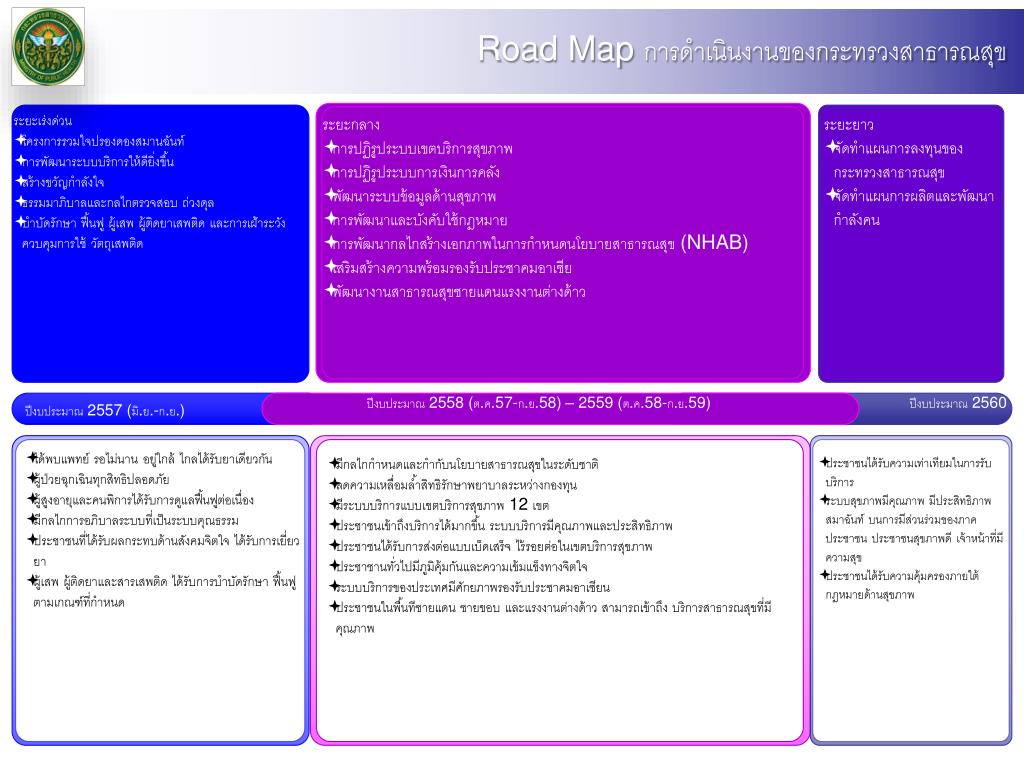Click timeline label "ปีงบประมาณ 2560"
The width and height of the screenshot is (1024, 768).
coord(957,403)
